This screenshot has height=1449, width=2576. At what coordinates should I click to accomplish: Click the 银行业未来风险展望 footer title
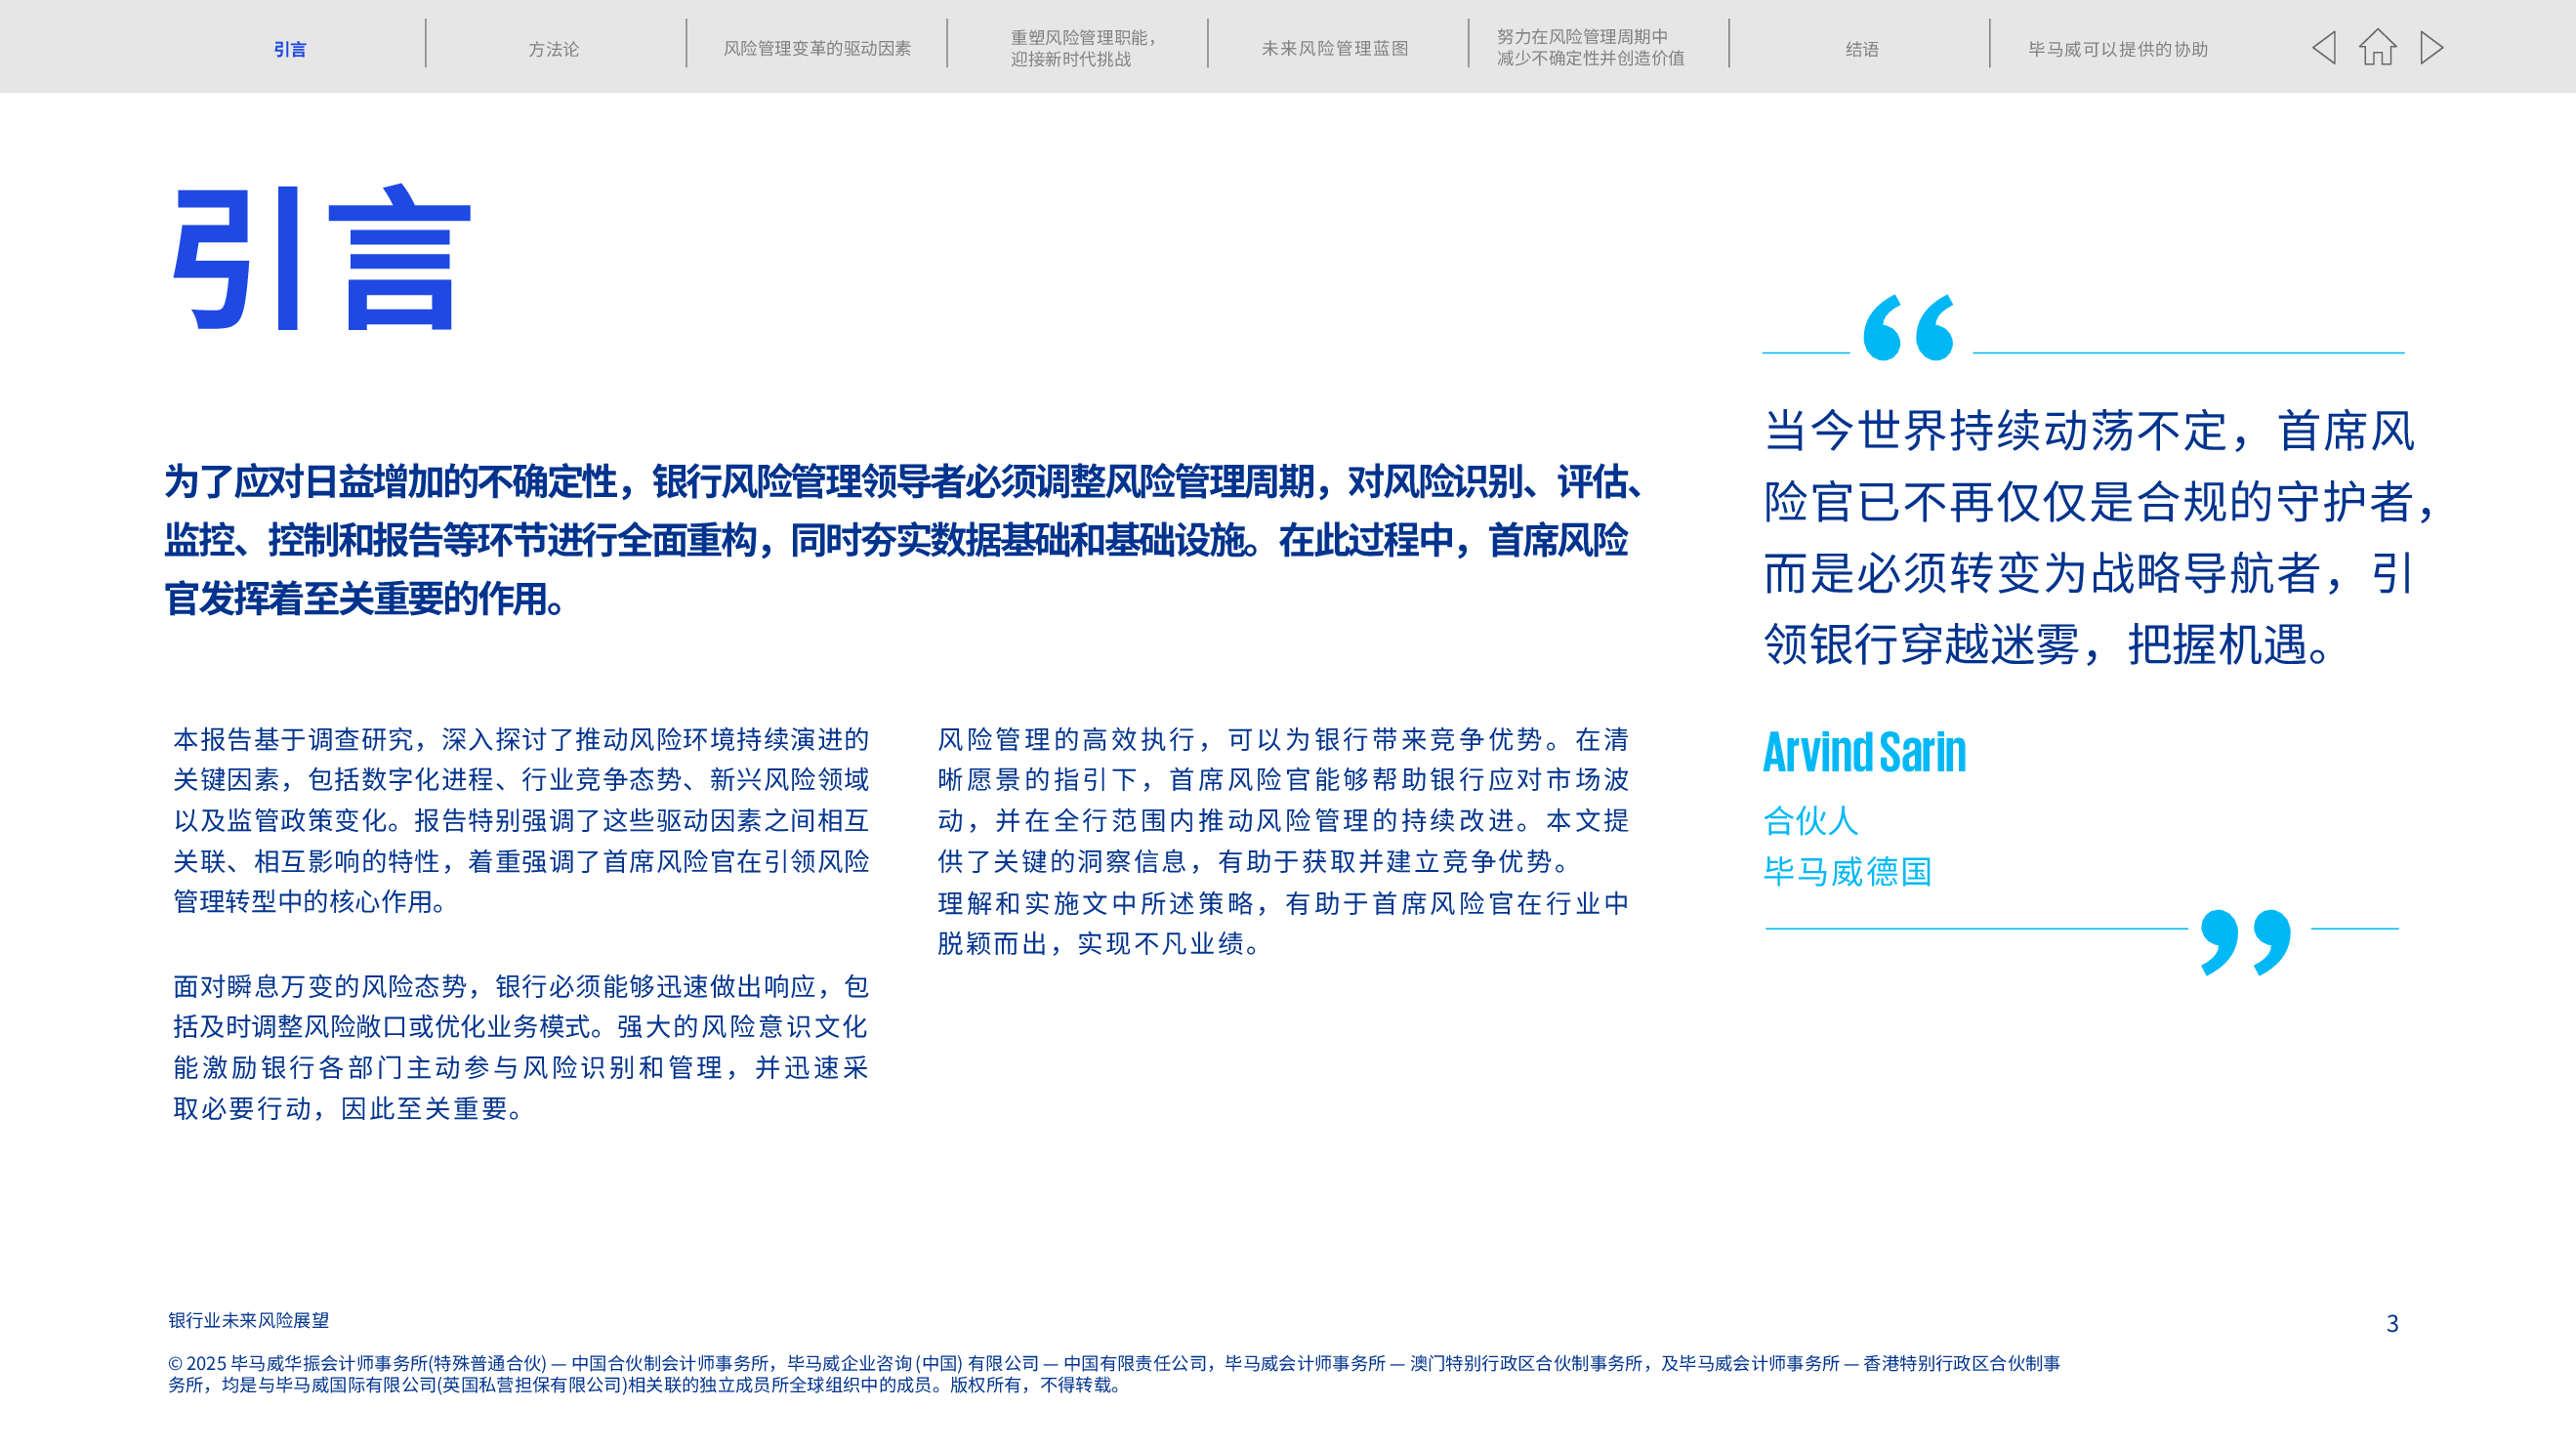249,1320
